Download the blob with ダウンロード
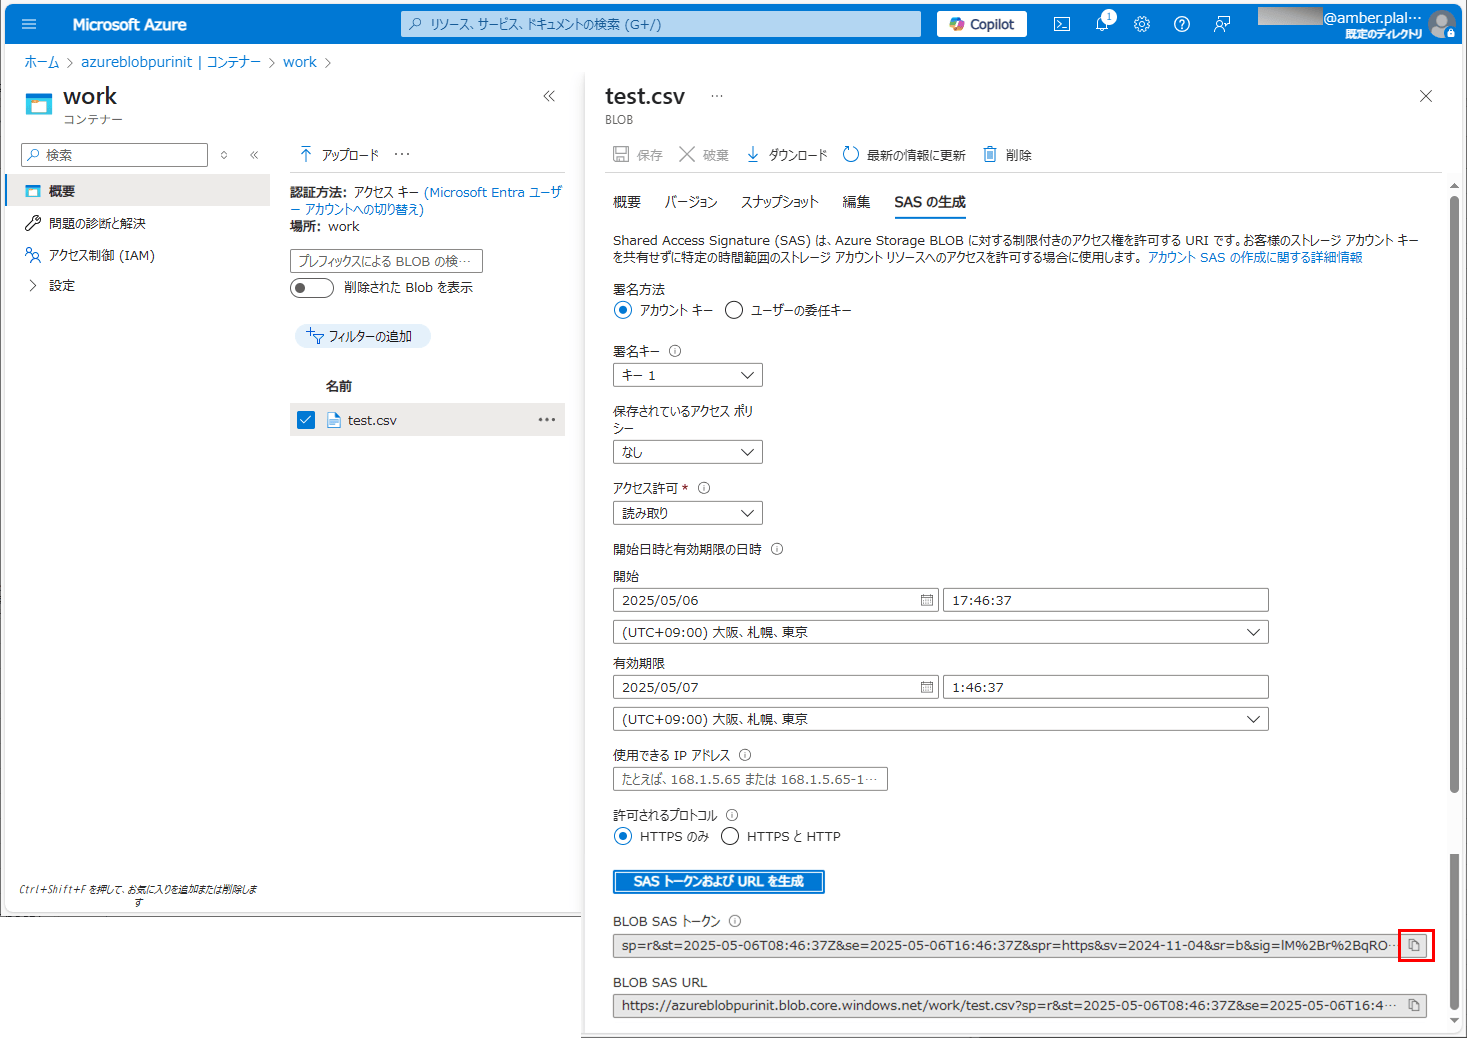1467x1038 pixels. (x=787, y=155)
